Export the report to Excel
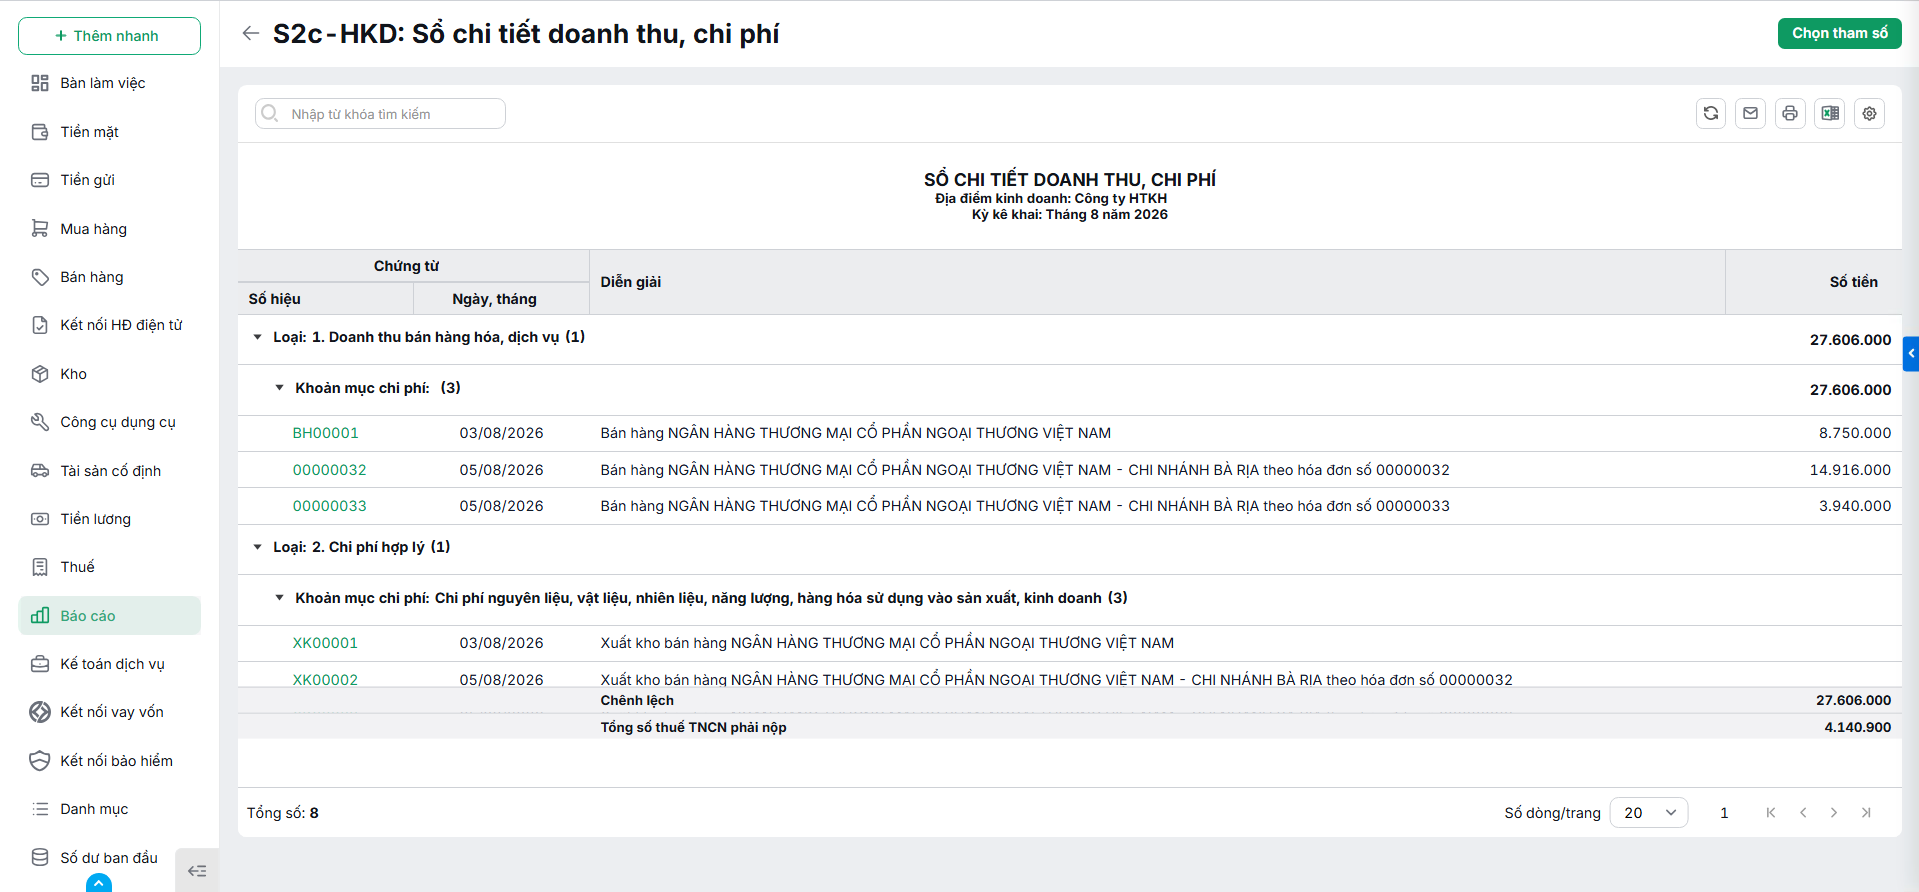The width and height of the screenshot is (1919, 892). pyautogui.click(x=1830, y=113)
